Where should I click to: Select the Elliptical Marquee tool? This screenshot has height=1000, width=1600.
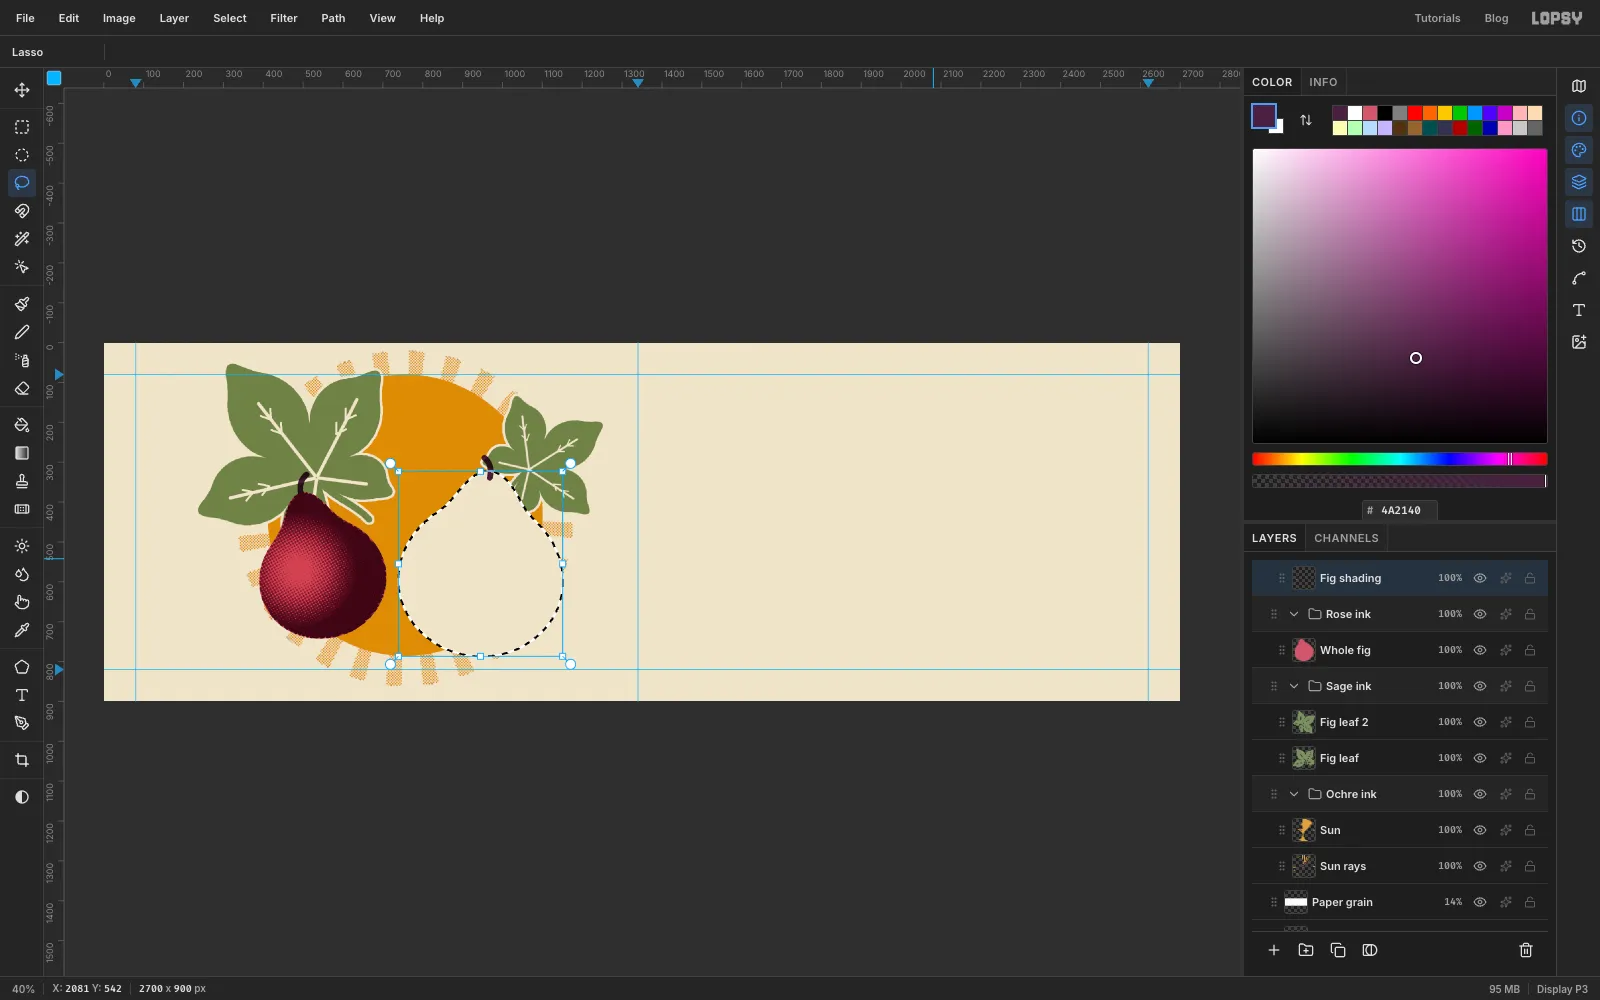[22, 155]
